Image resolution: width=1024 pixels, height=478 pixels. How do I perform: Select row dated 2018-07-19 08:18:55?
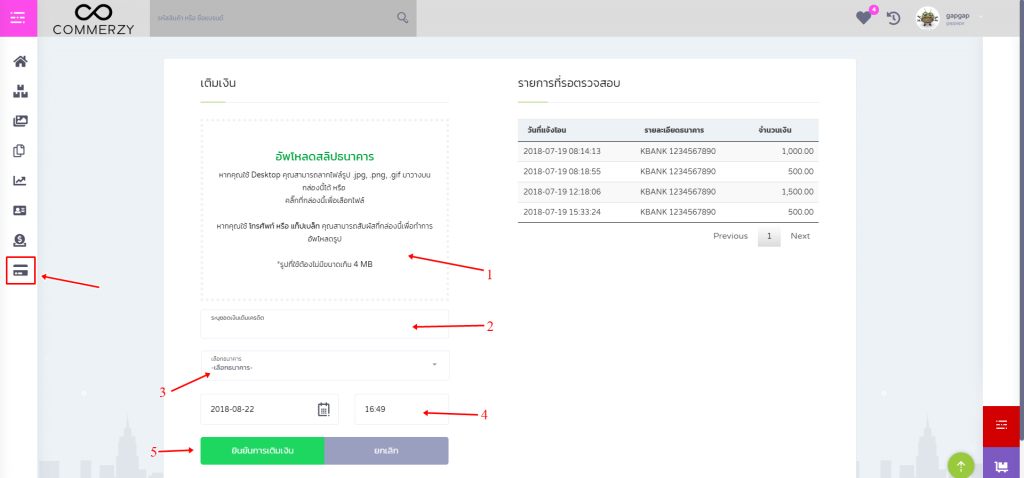[x=668, y=171]
